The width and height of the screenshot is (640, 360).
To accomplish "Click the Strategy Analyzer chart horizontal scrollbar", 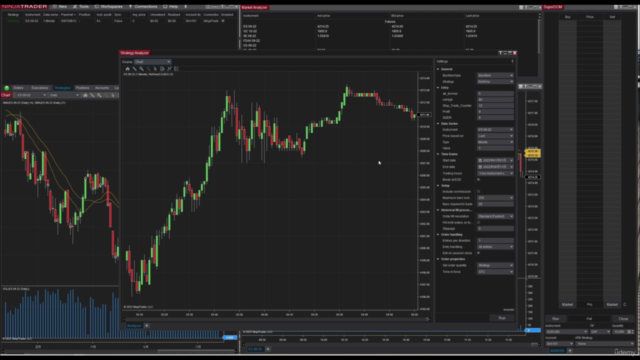I will point(276,319).
